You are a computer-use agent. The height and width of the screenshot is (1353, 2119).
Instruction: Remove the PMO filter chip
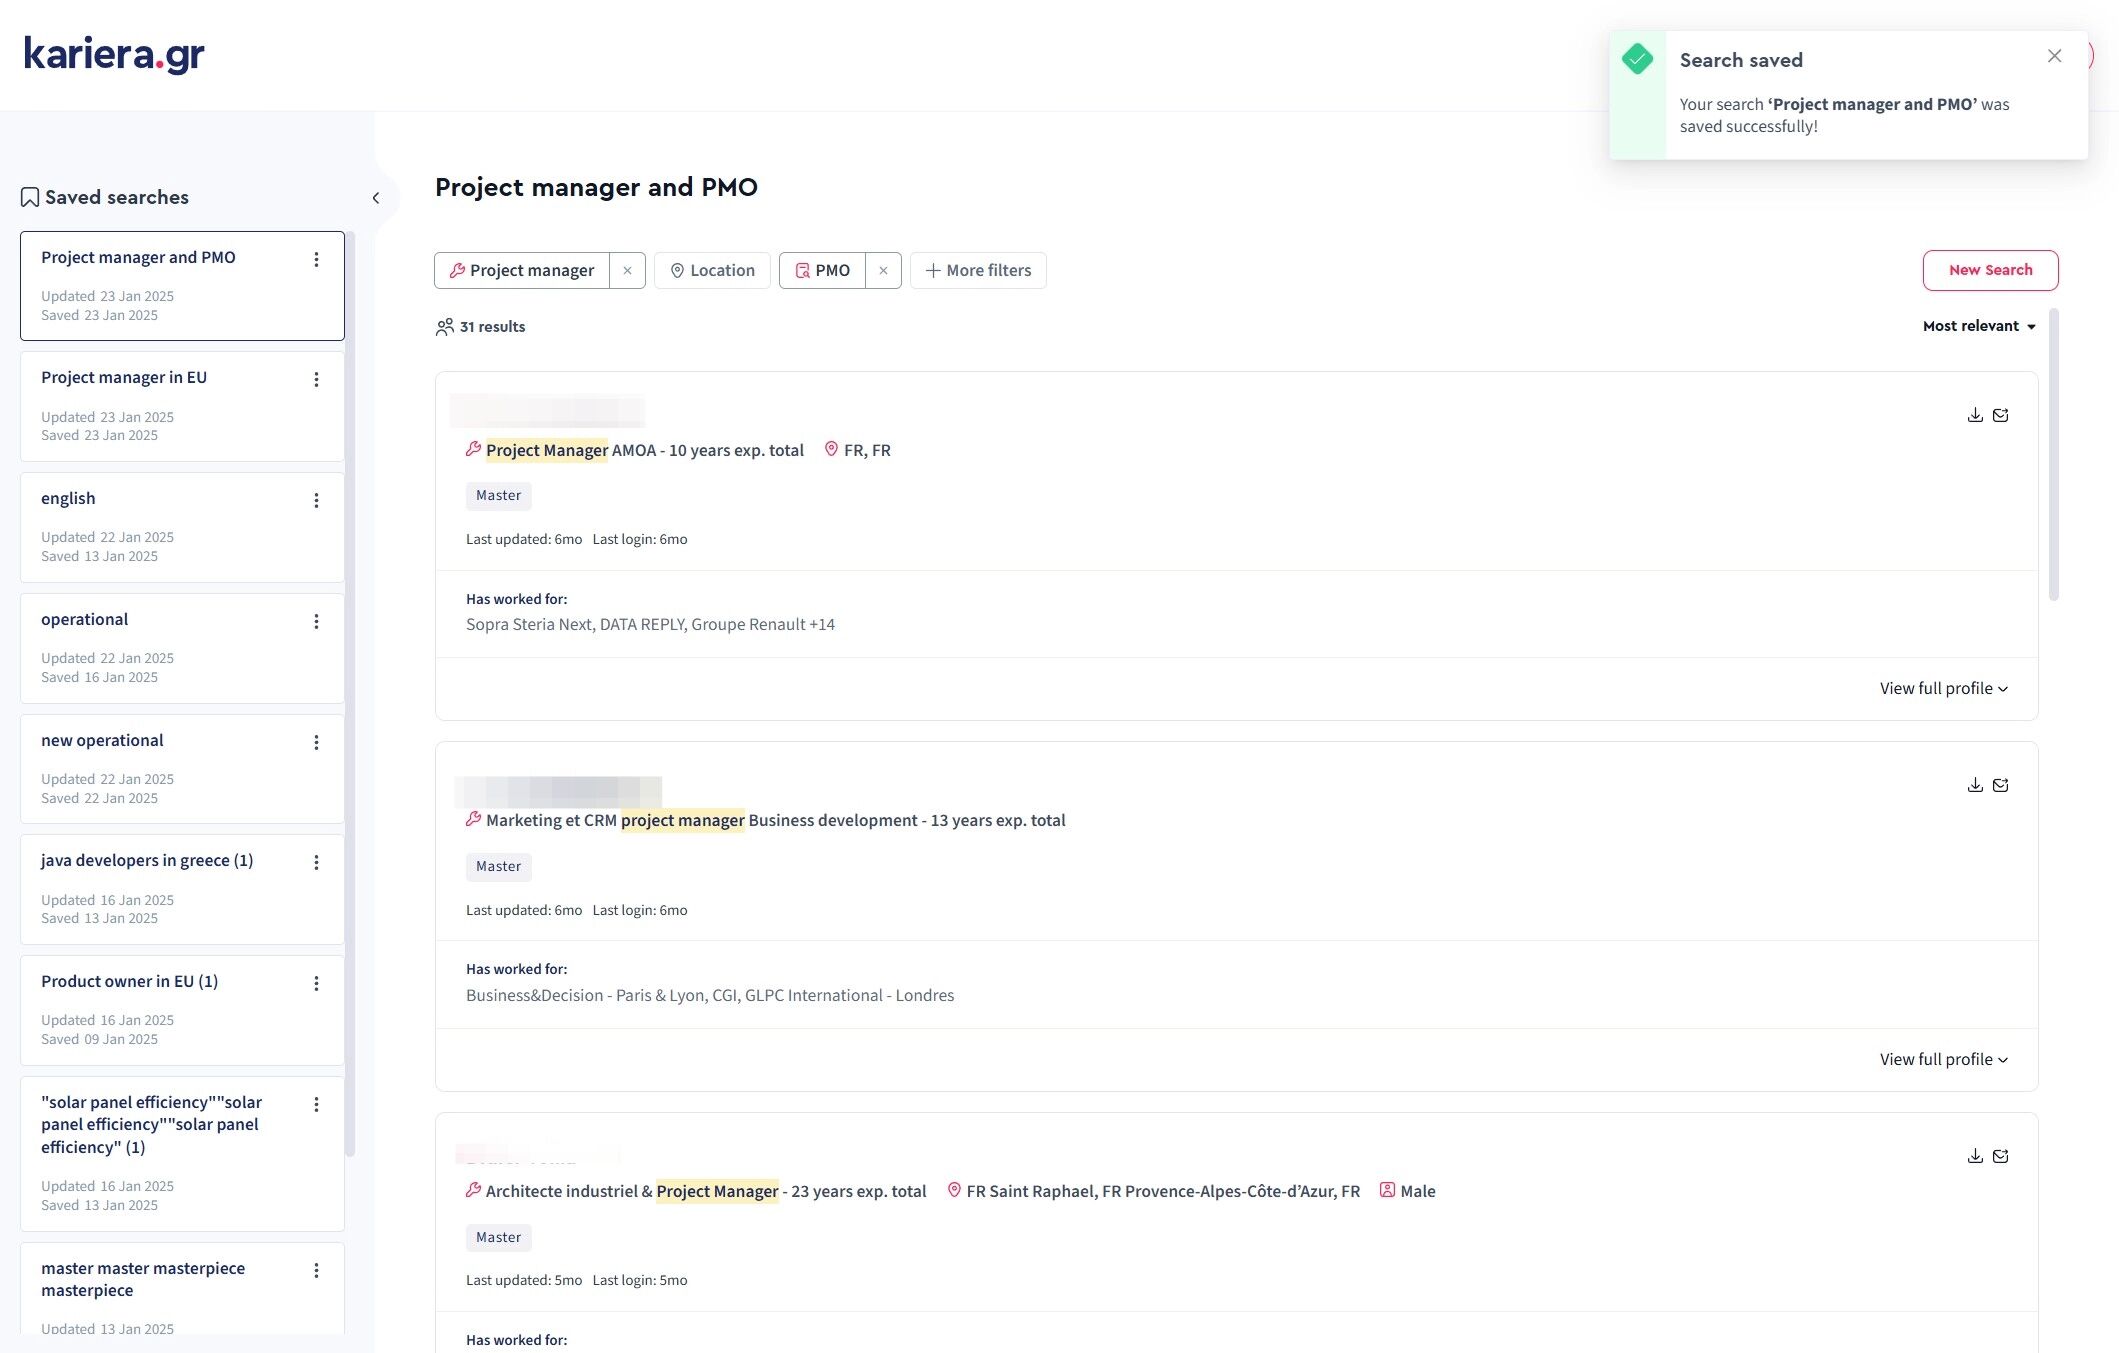883,270
